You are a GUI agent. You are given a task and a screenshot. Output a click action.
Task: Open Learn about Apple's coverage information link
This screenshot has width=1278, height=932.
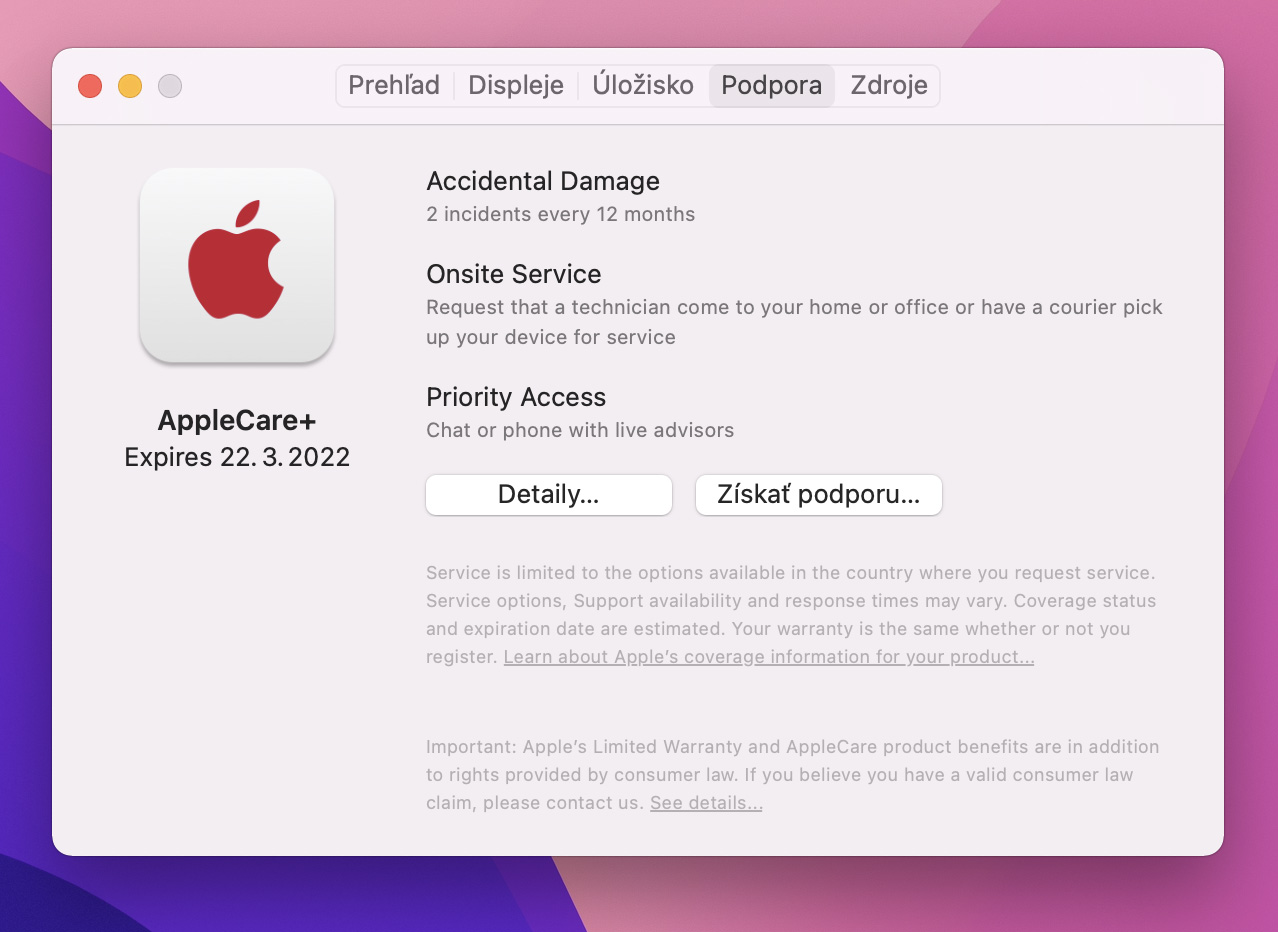769,657
